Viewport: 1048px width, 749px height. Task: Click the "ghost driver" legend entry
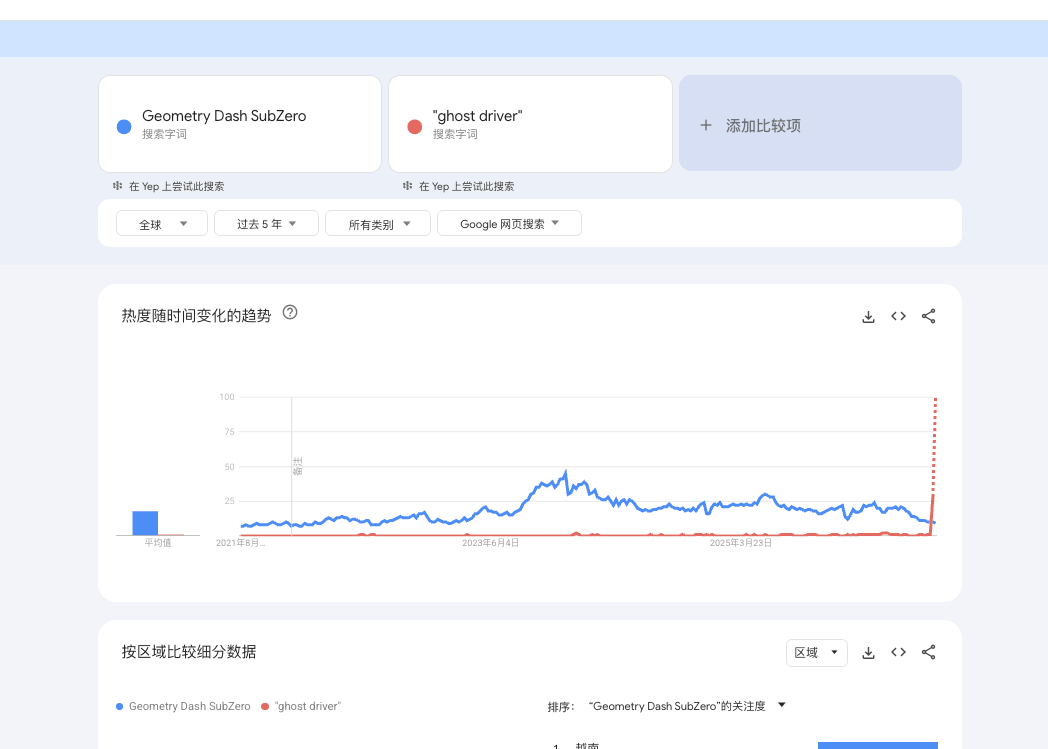[301, 706]
